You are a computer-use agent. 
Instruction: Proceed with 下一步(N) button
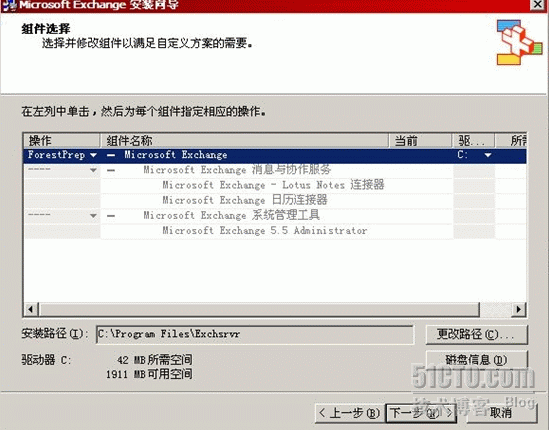coord(420,413)
